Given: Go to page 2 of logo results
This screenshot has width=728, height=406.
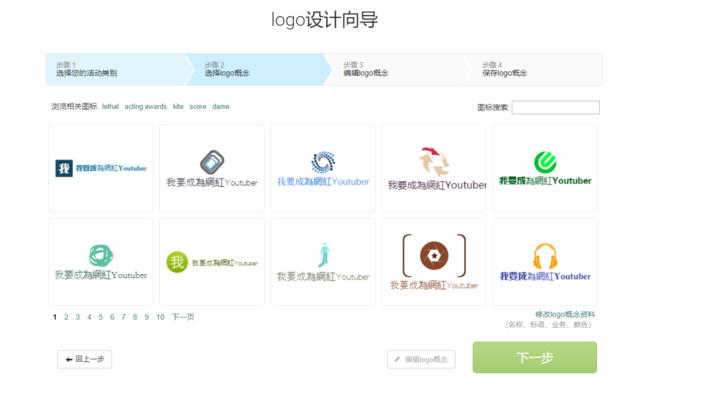Looking at the screenshot, I should point(66,317).
